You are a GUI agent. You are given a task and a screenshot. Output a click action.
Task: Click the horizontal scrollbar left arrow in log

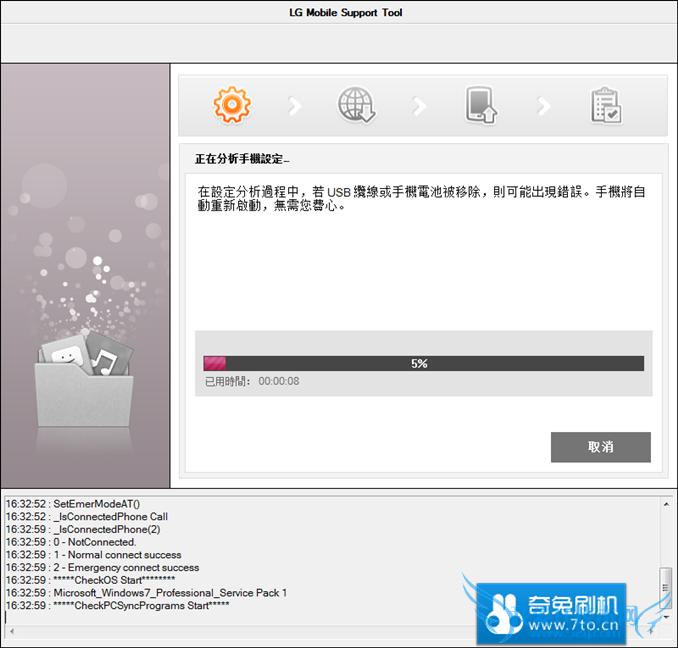click(x=12, y=631)
